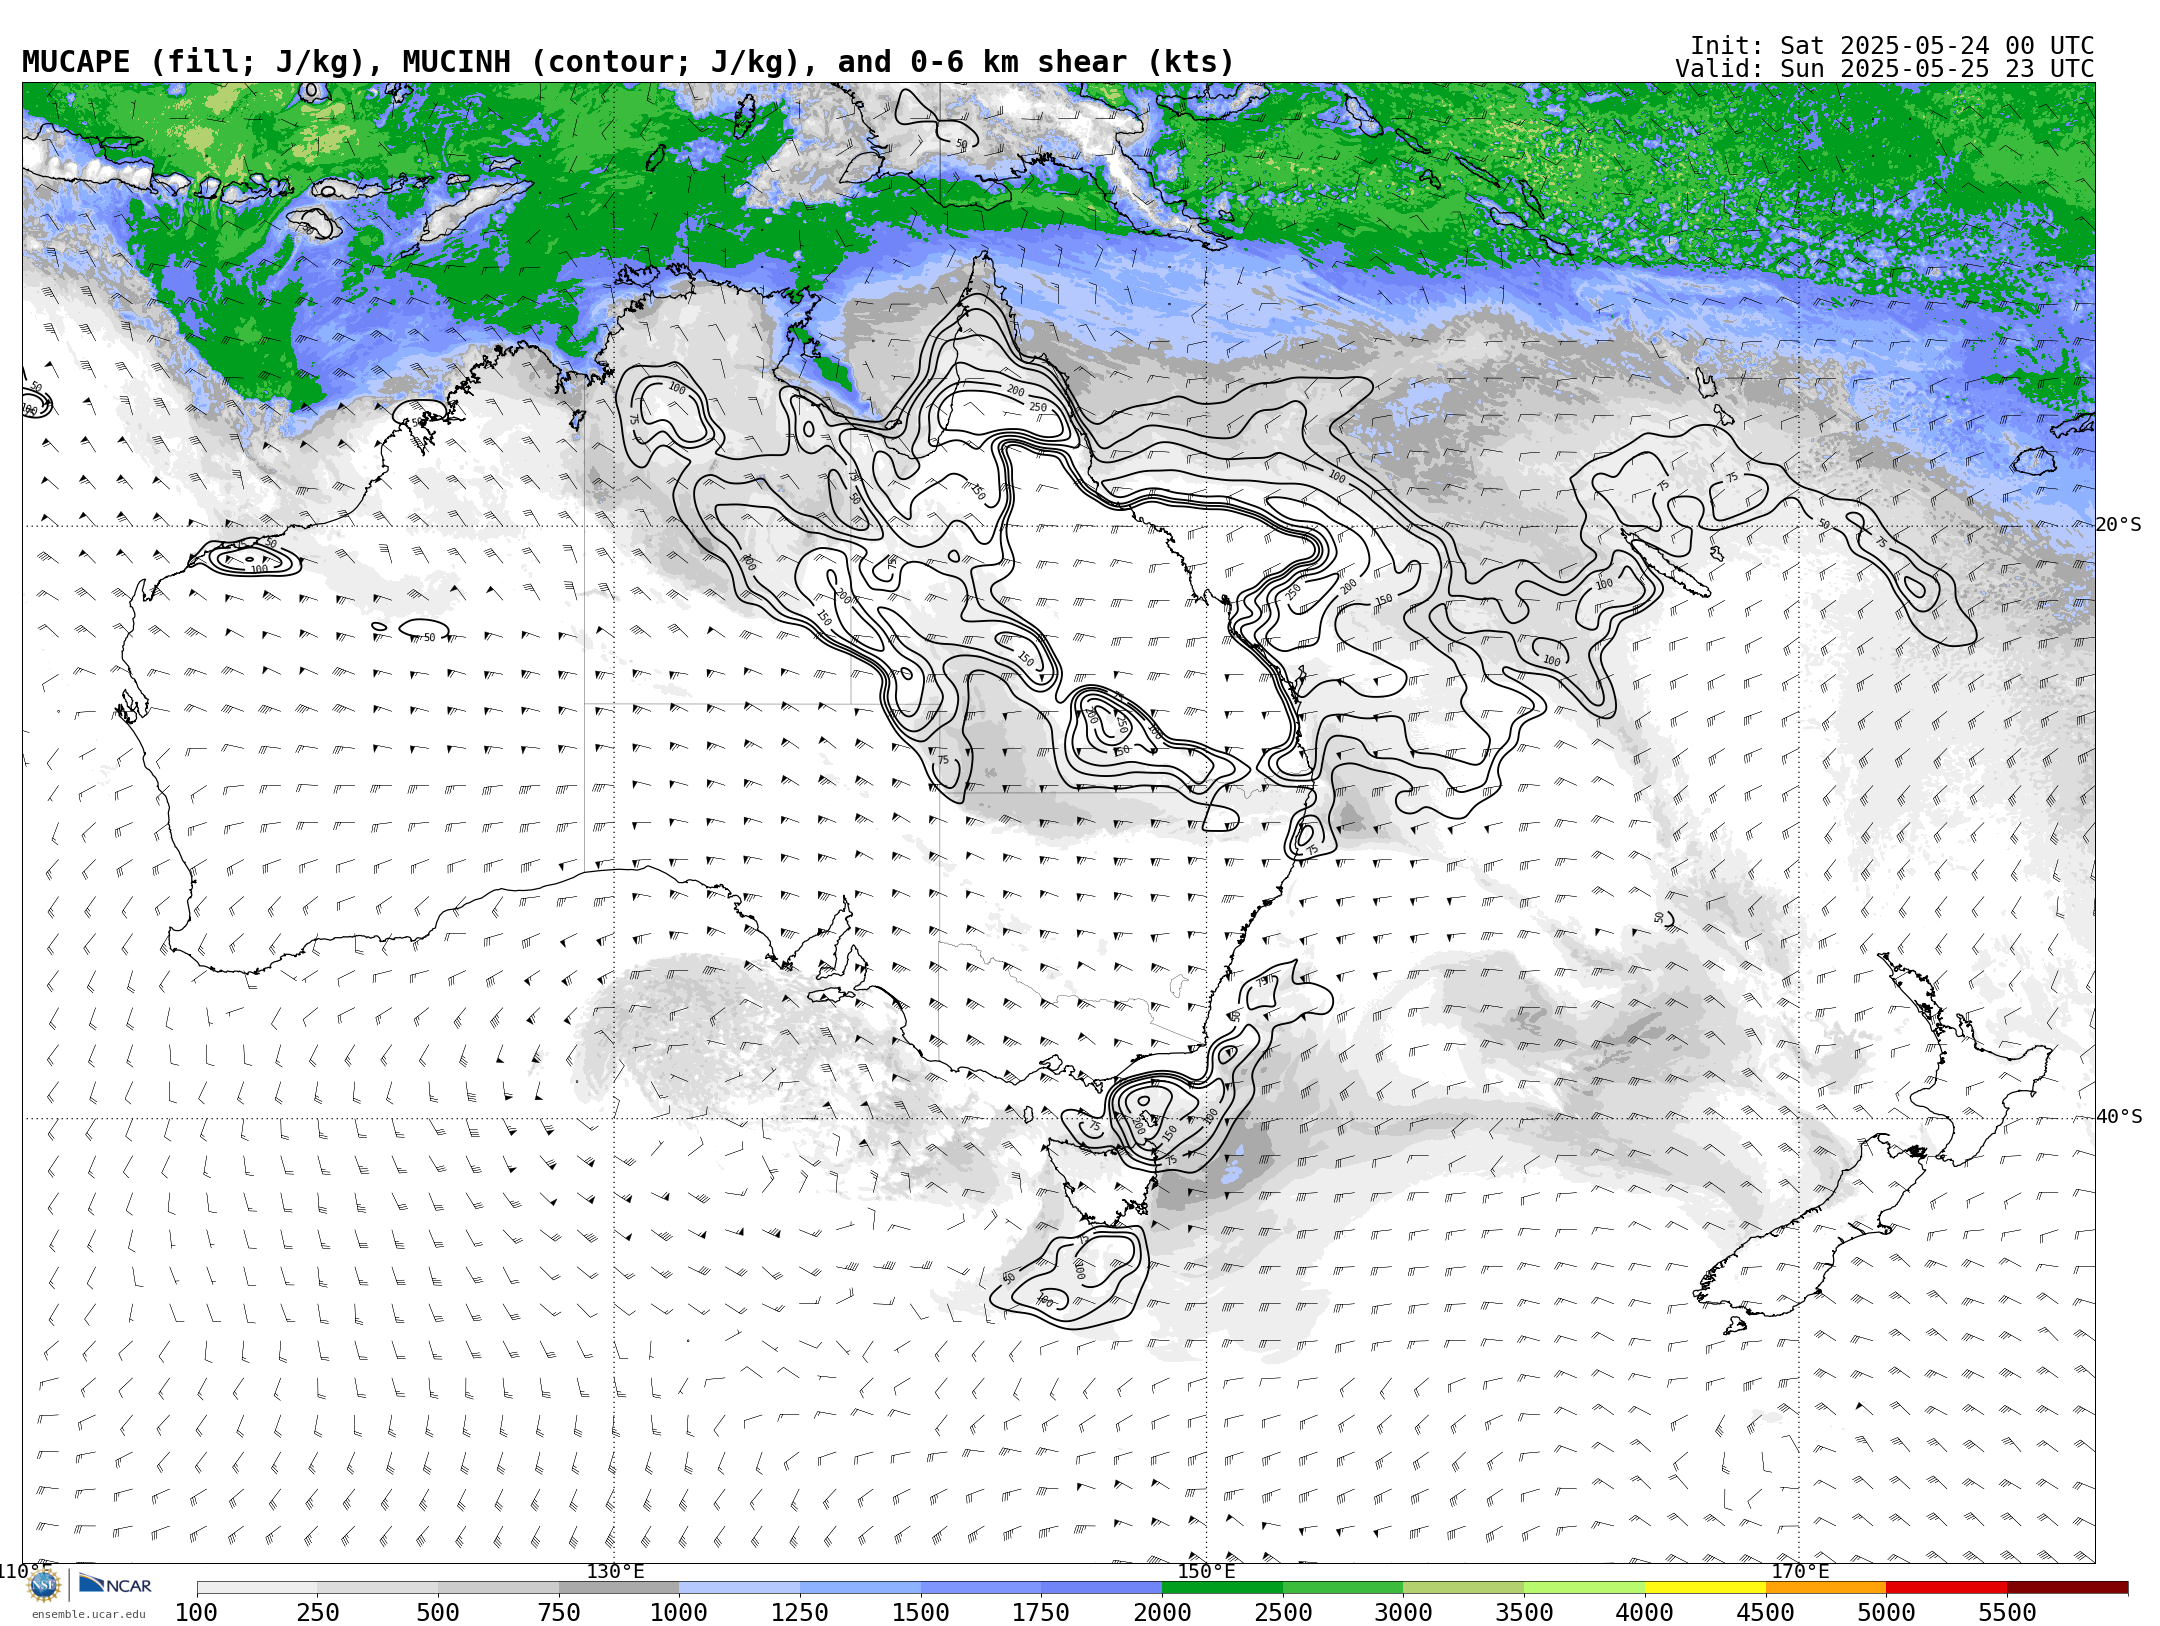Image resolution: width=2160 pixels, height=1626 pixels.
Task: Click the colorbar label '500'
Action: pos(438,1613)
